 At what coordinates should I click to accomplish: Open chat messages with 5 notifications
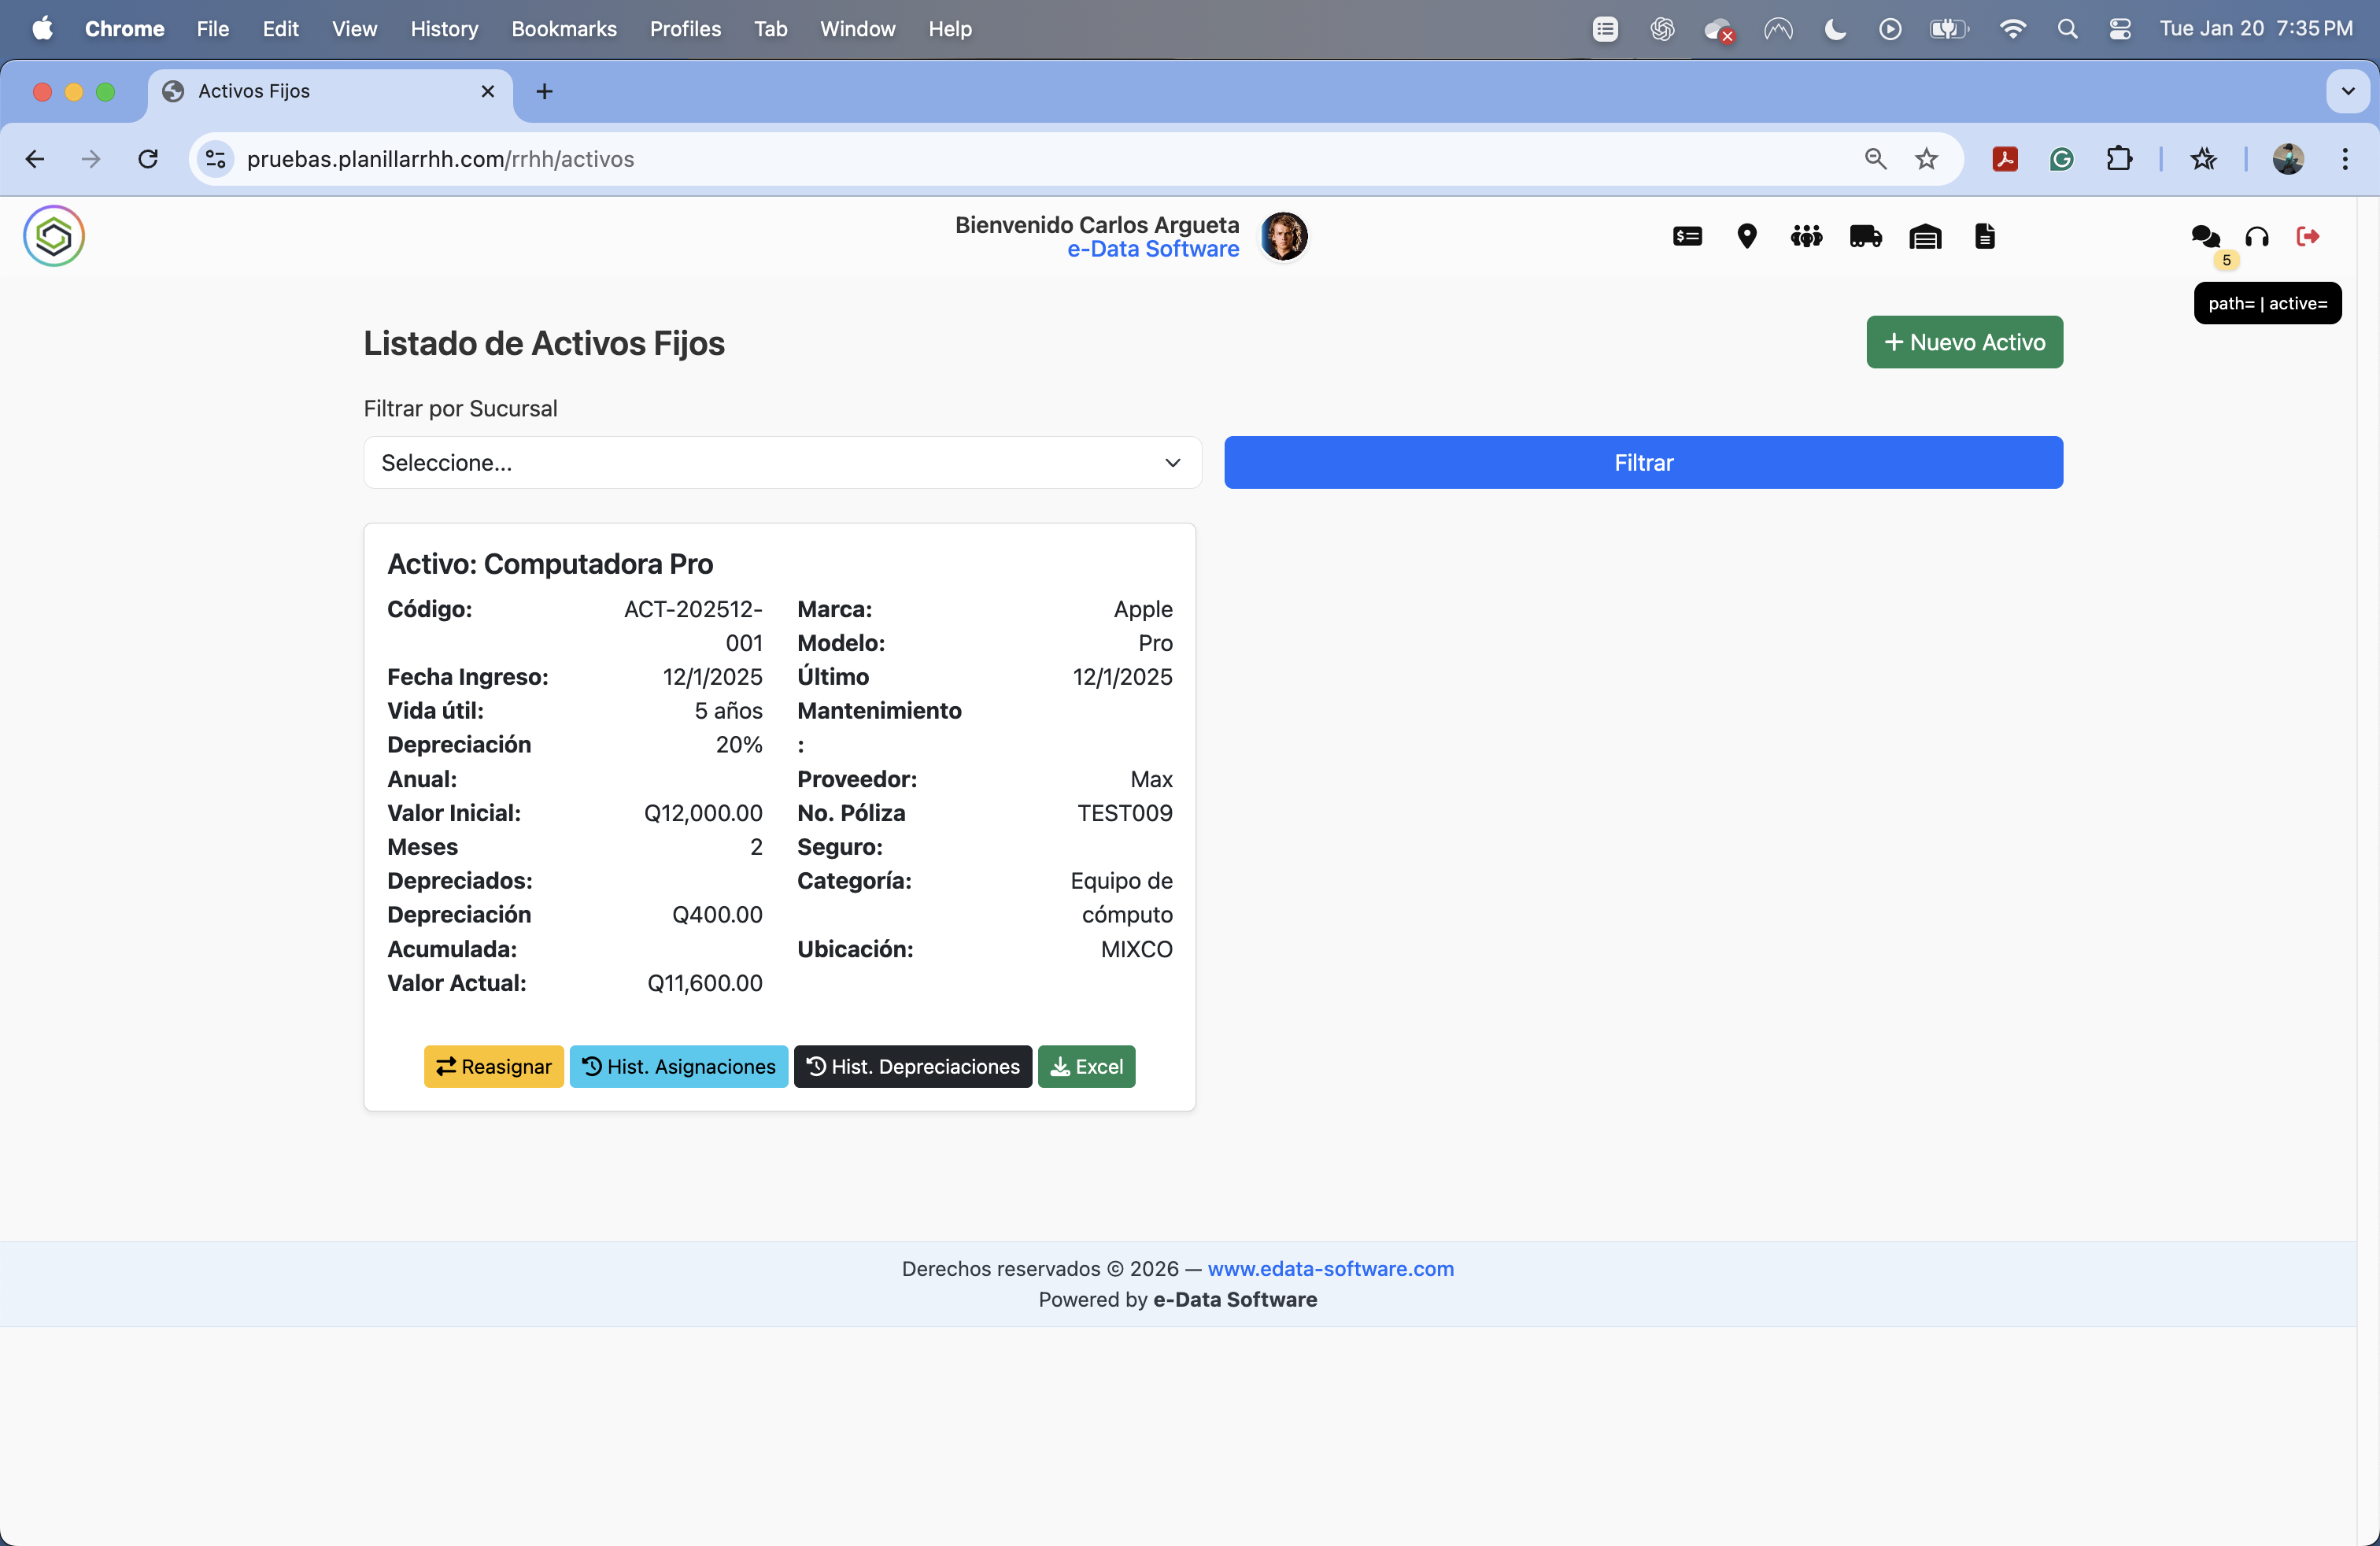2205,236
